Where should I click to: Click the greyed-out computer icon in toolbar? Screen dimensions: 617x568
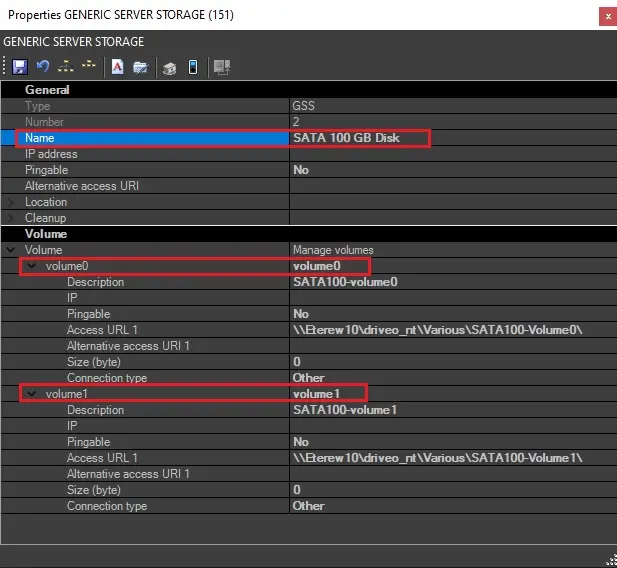[222, 67]
